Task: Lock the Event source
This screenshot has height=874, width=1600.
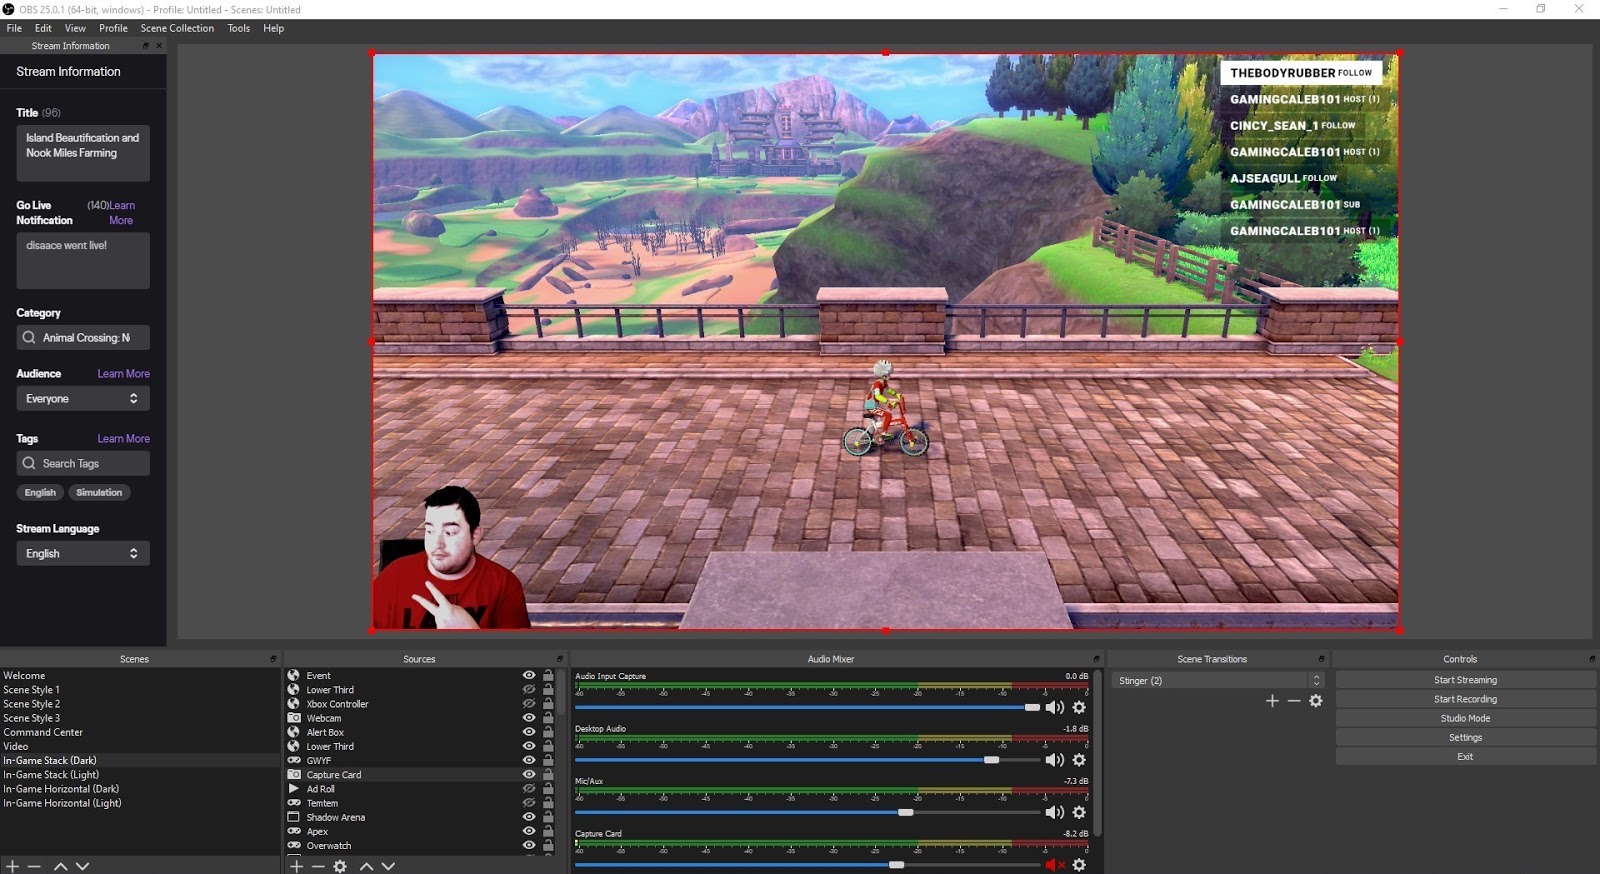Action: pyautogui.click(x=548, y=675)
